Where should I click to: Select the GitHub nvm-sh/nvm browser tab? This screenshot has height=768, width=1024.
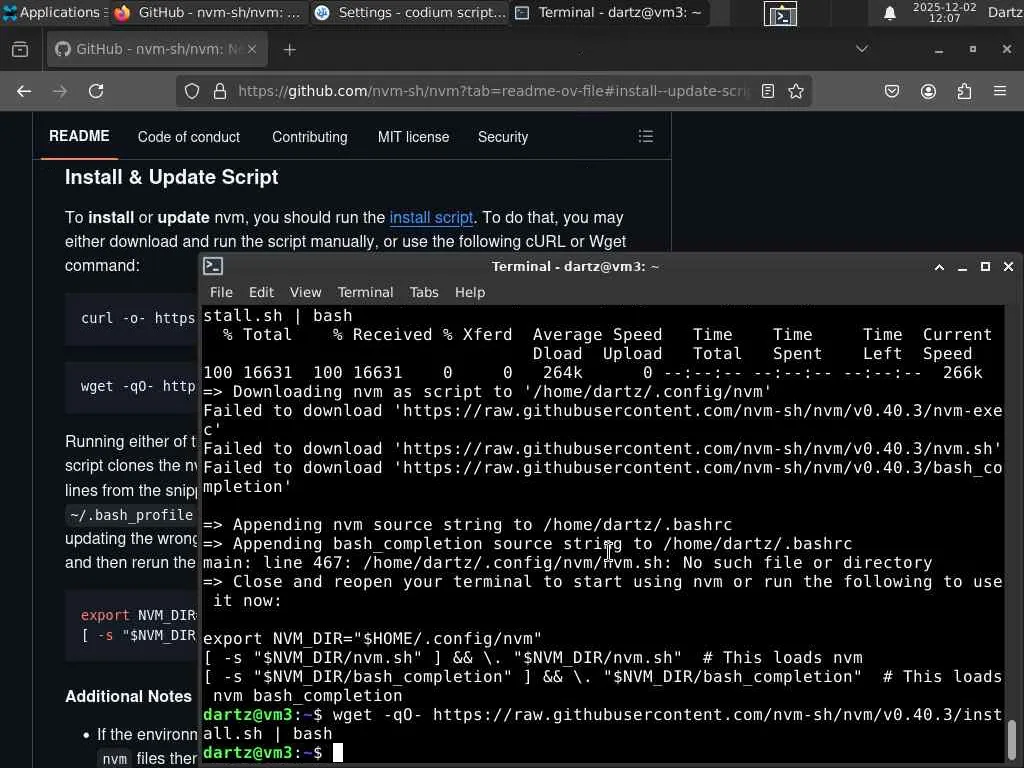point(157,49)
